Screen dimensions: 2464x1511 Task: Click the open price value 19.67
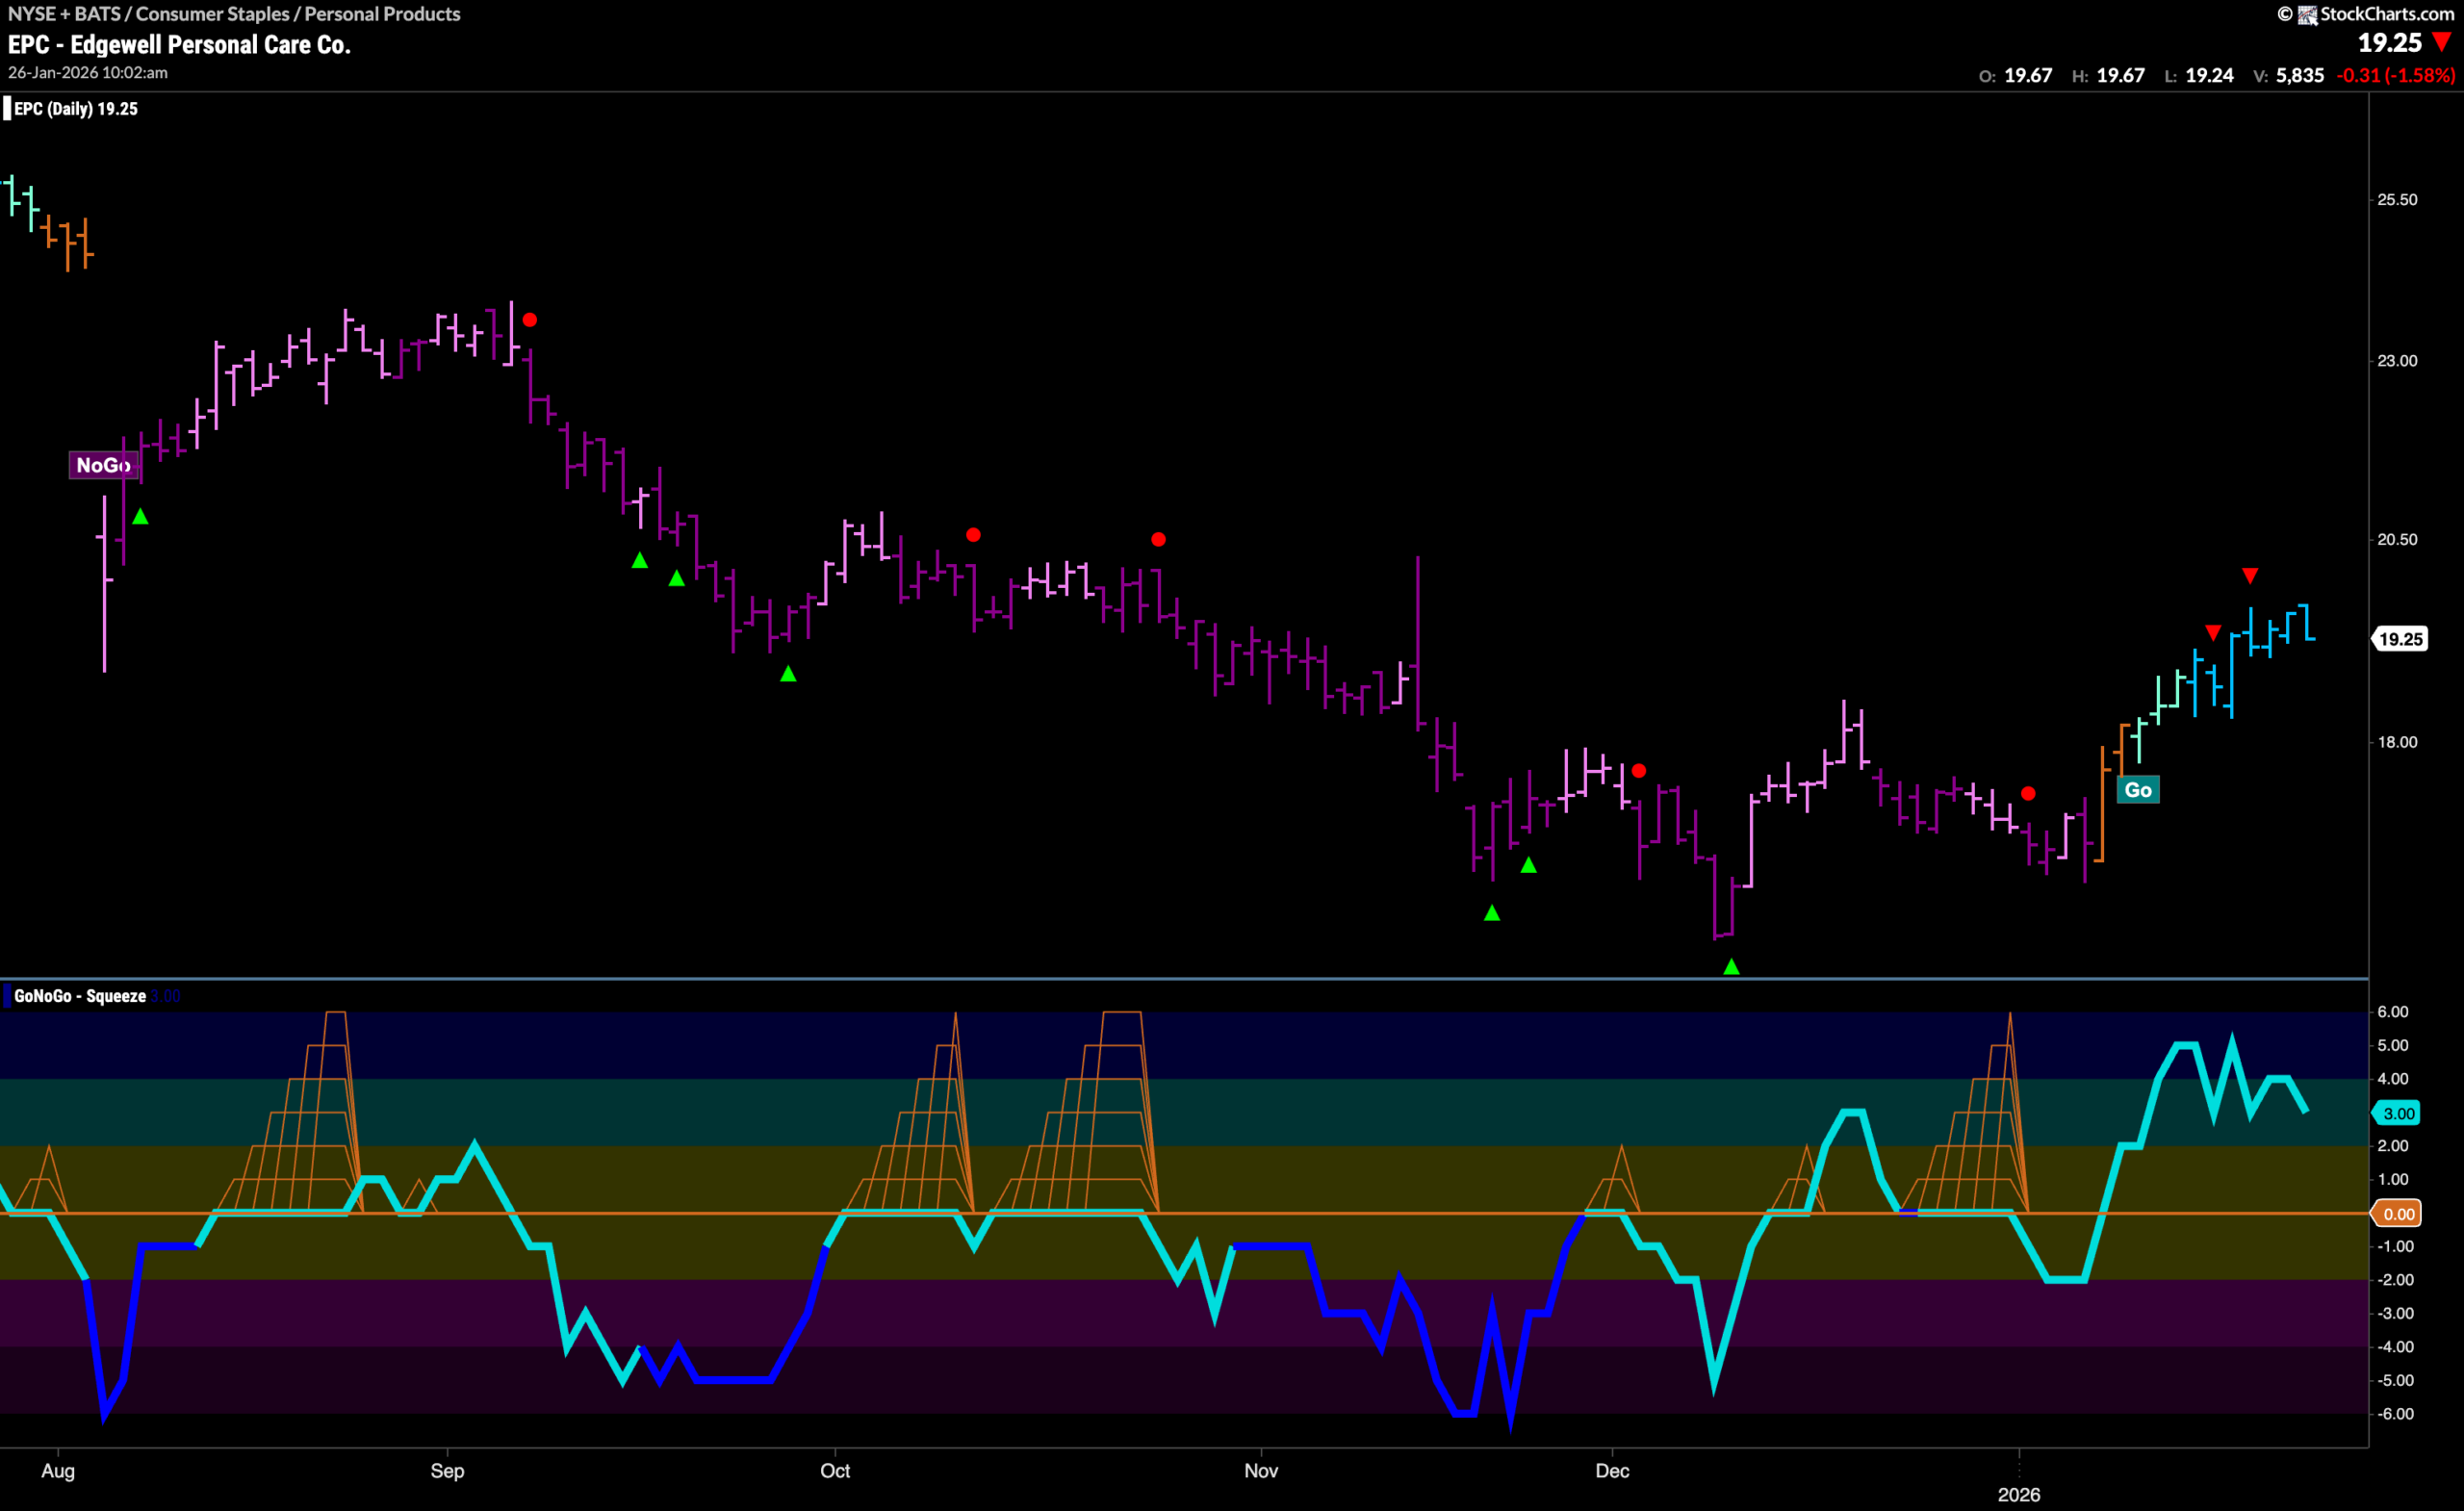tap(2028, 75)
